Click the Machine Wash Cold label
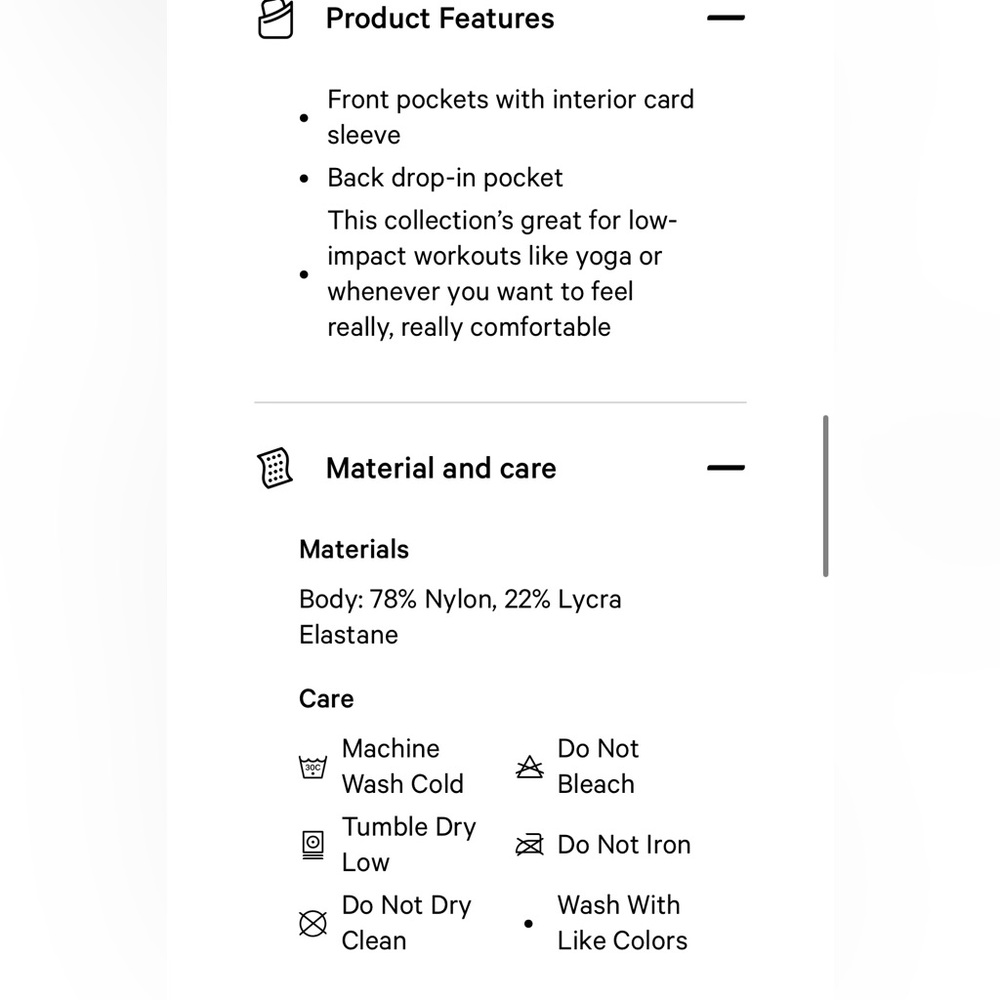This screenshot has height=1000, width=1000. (x=402, y=766)
